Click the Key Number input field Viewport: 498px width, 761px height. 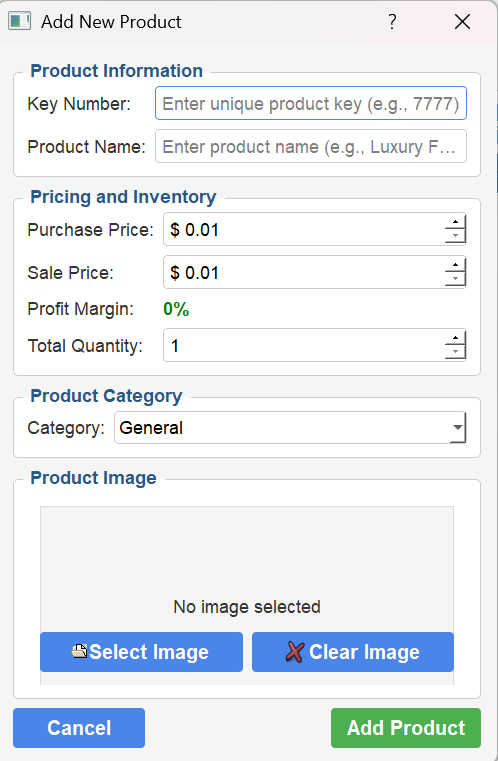311,103
